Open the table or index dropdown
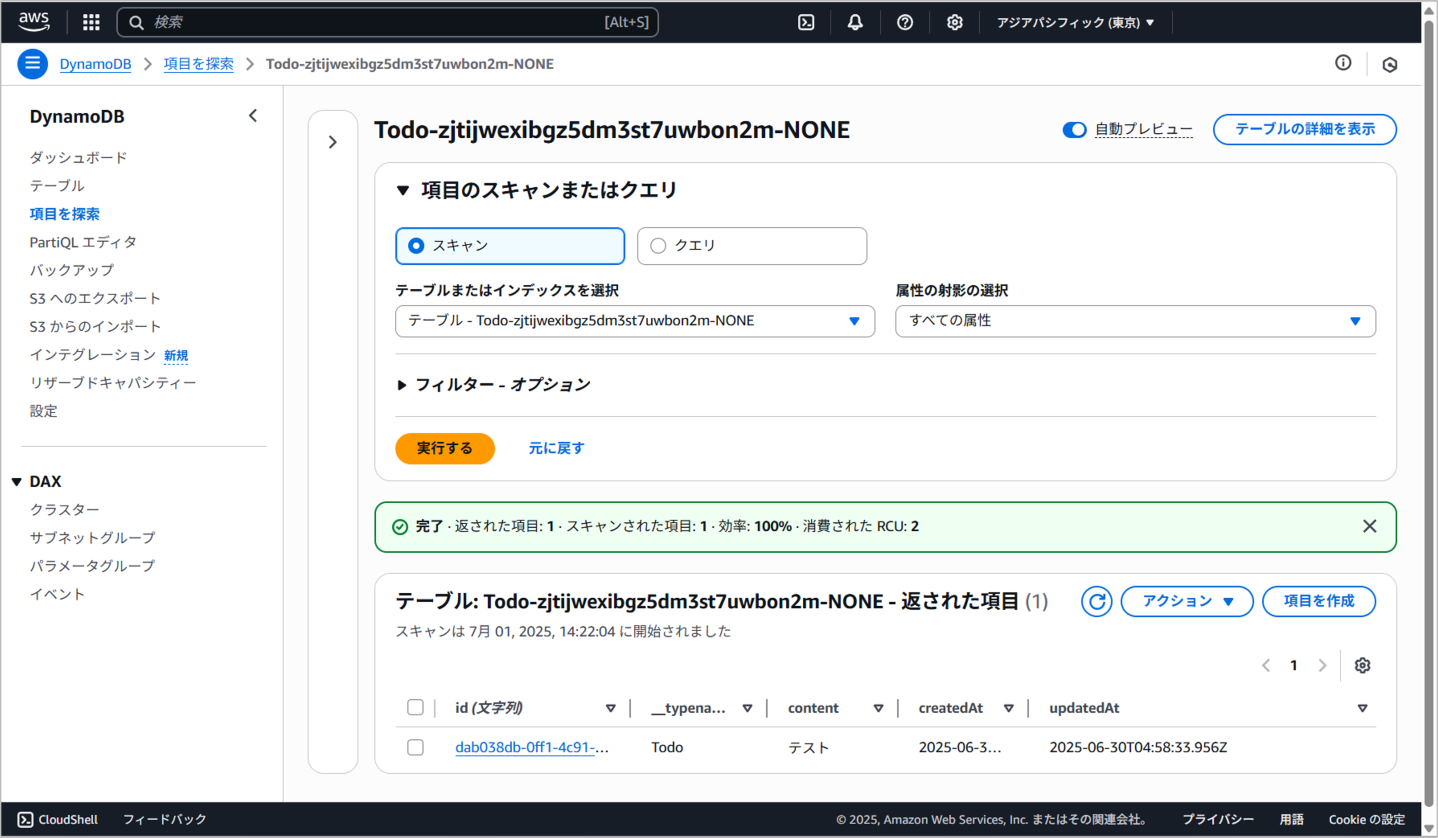The image size is (1438, 838). coord(635,321)
